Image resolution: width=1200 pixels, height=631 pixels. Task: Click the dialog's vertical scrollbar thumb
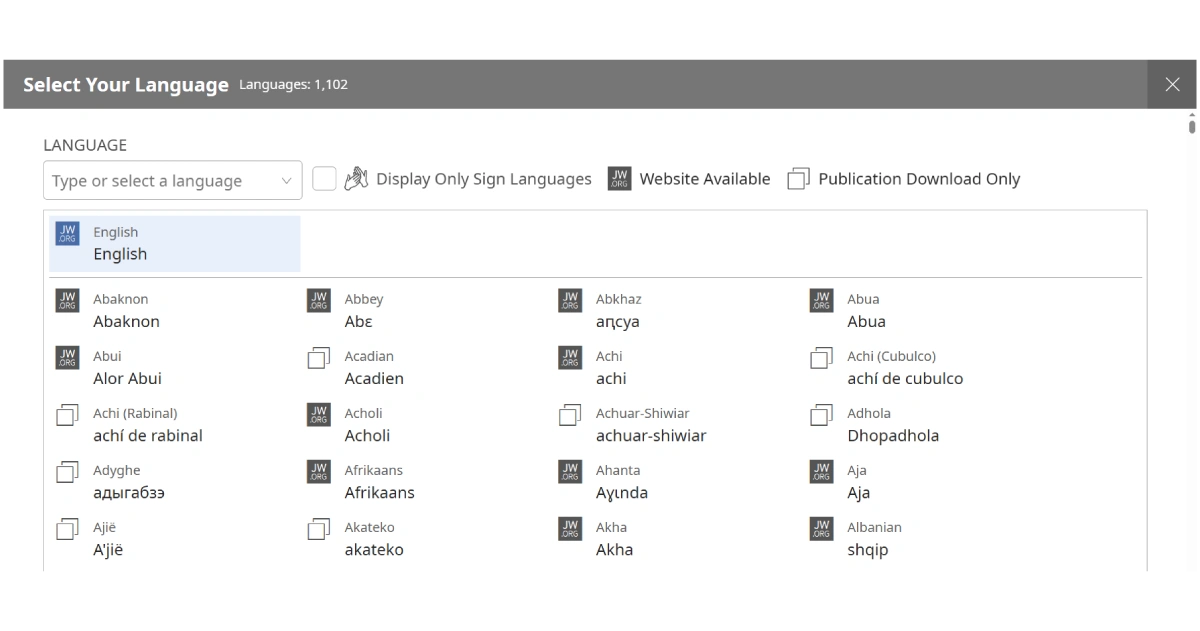pos(1192,126)
